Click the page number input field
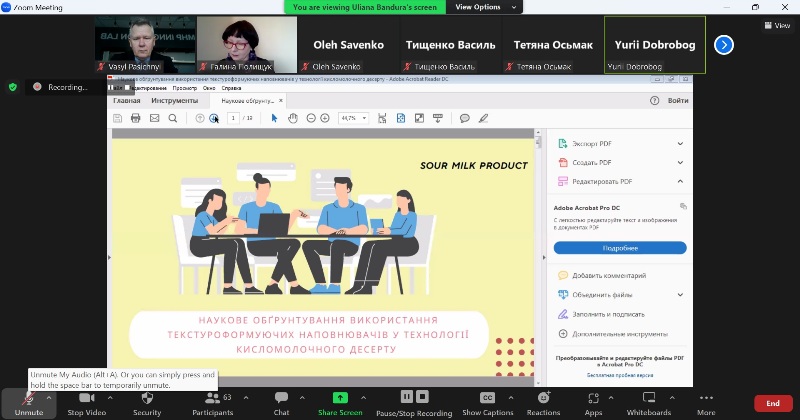The height and width of the screenshot is (420, 800). [233, 118]
